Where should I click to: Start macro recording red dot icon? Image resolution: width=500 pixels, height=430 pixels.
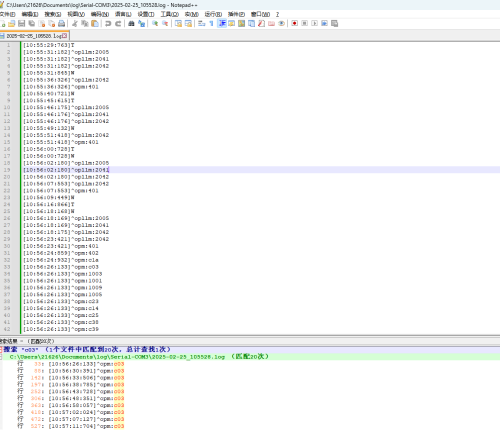294,23
